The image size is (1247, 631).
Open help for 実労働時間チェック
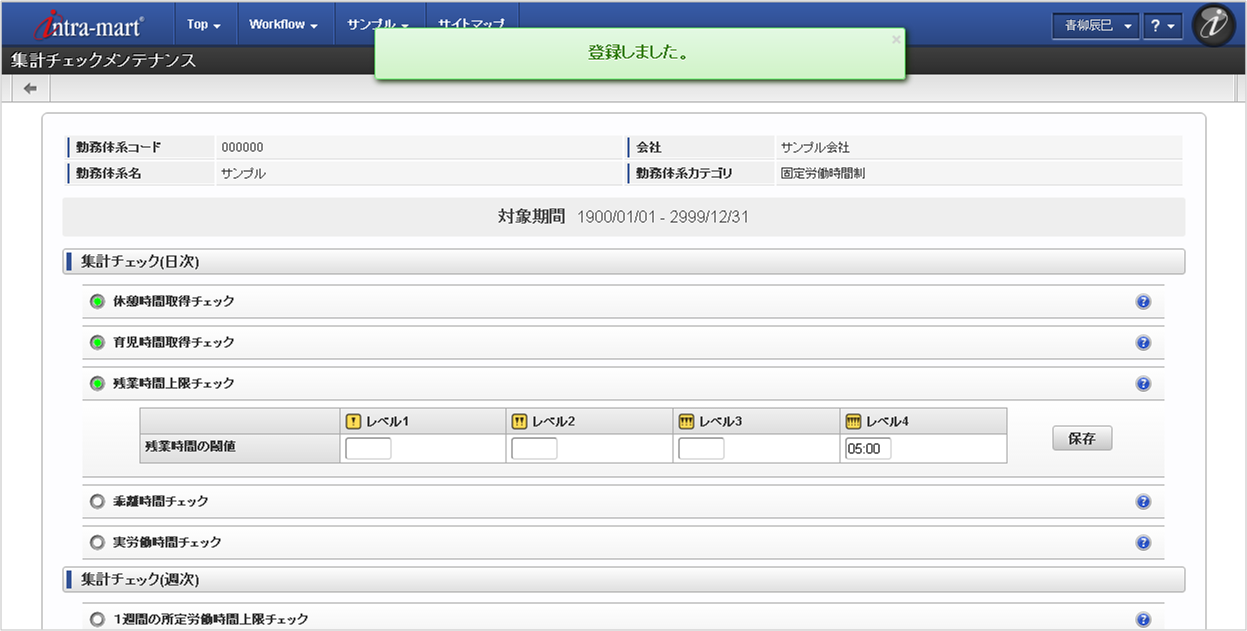pyautogui.click(x=1143, y=543)
